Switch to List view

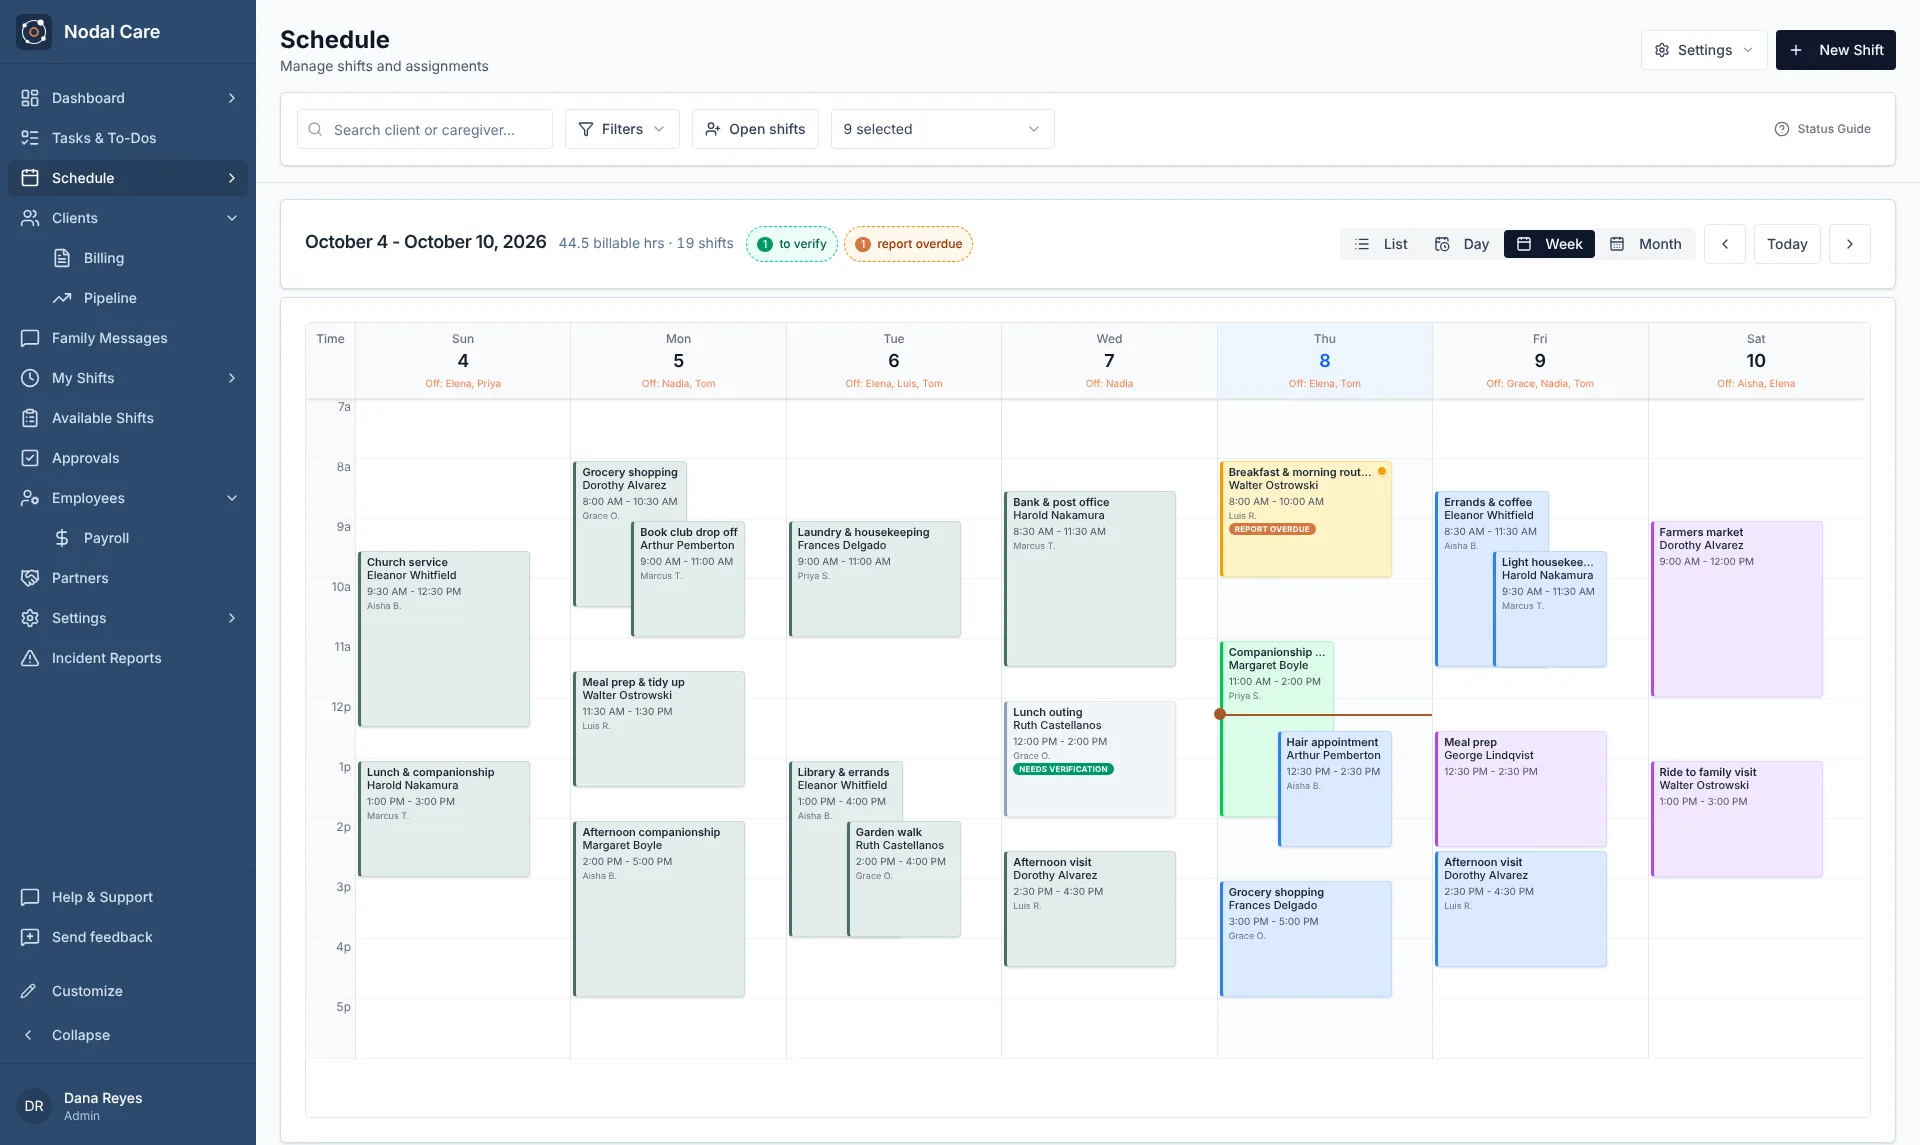1380,244
